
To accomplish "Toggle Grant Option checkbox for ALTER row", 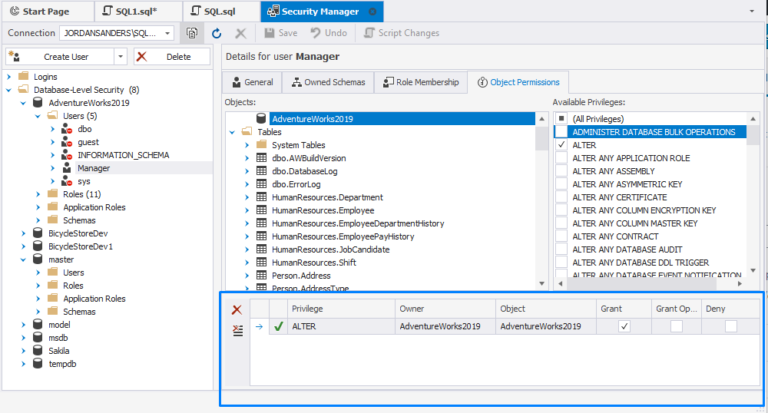I will [x=676, y=326].
